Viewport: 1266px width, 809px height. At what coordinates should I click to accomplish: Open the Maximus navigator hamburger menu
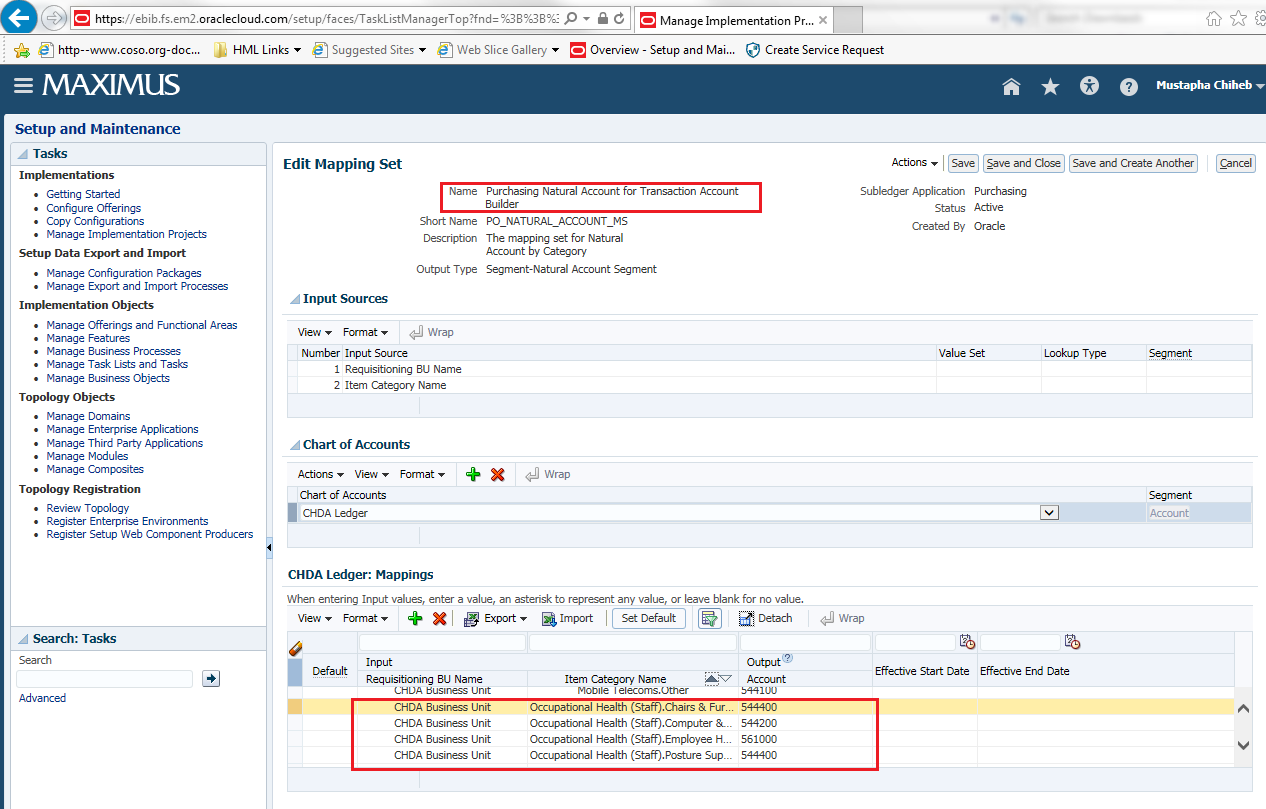(24, 86)
